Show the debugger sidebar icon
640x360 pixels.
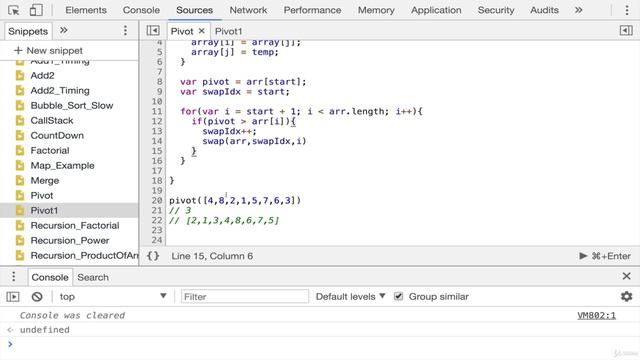click(x=626, y=31)
